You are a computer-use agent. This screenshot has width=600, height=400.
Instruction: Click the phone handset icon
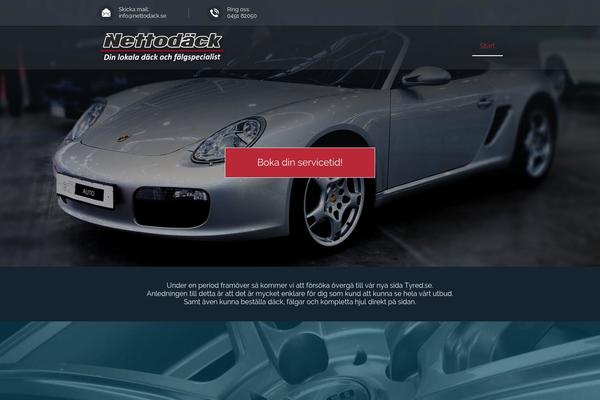tap(214, 13)
